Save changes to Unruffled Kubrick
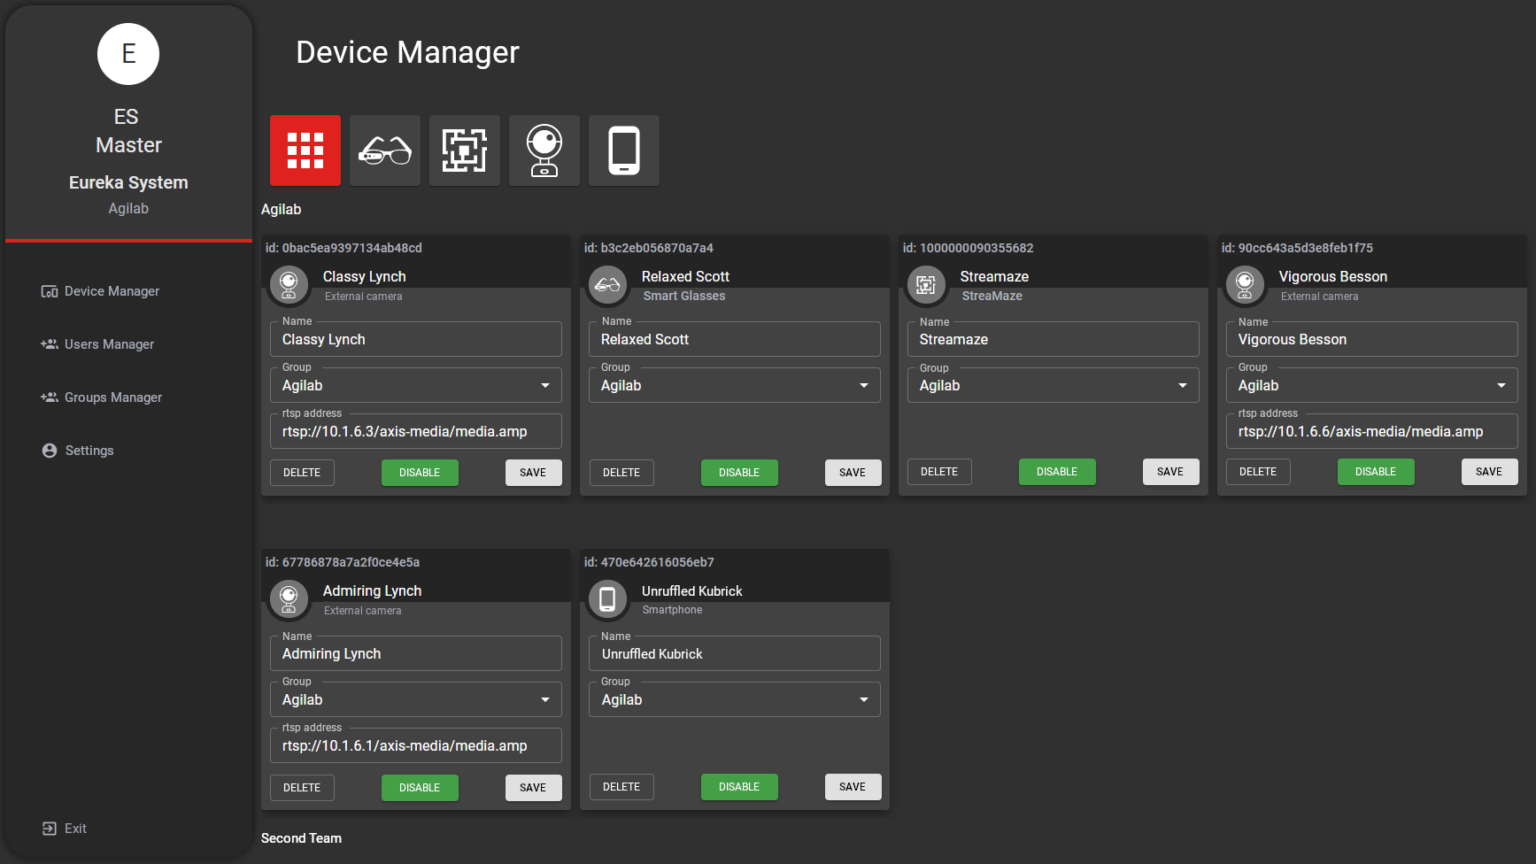 click(x=853, y=786)
